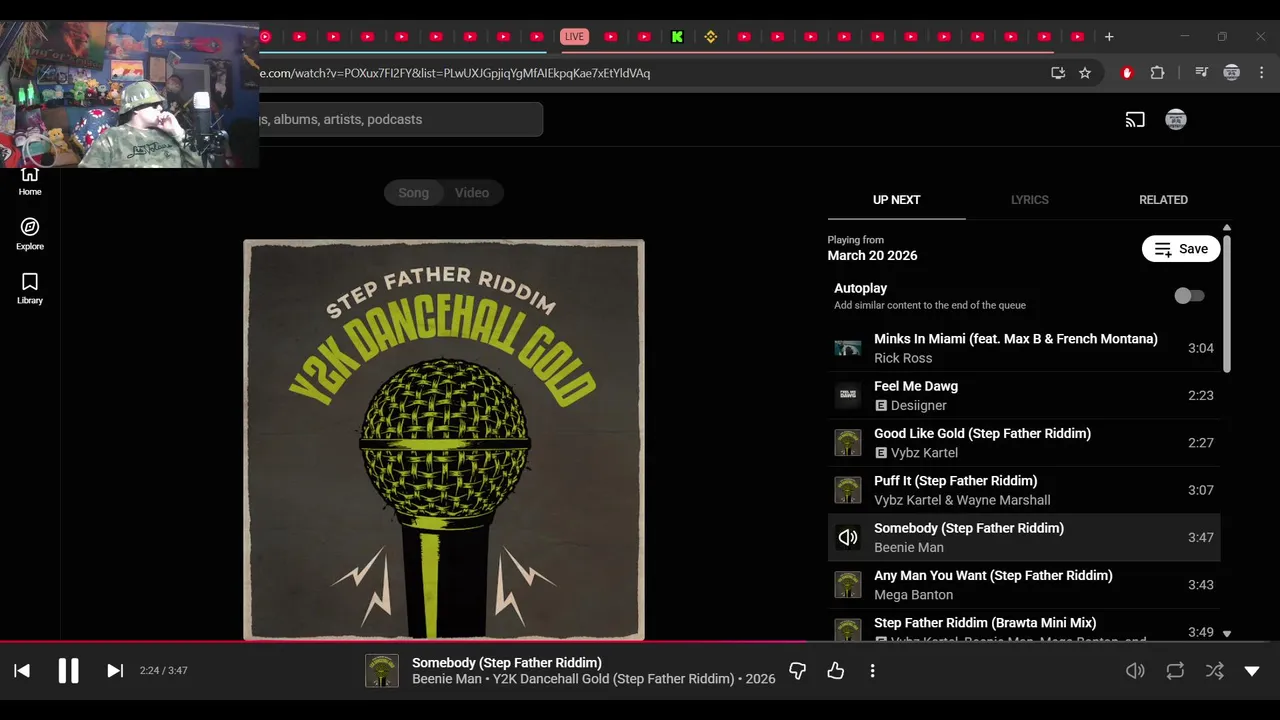Click the Cast to device icon

click(x=1135, y=120)
